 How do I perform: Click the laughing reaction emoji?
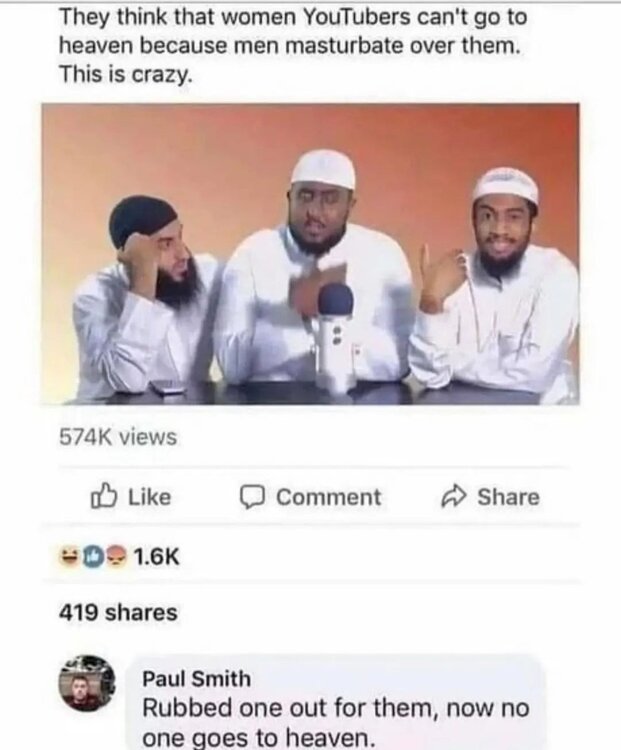(x=67, y=556)
